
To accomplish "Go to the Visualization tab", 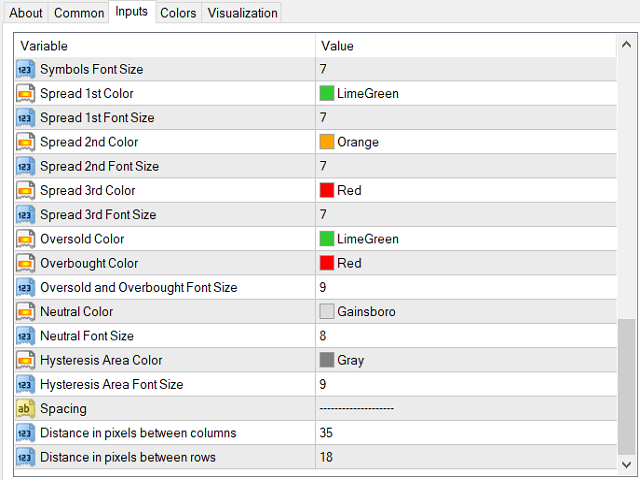I will tap(242, 13).
